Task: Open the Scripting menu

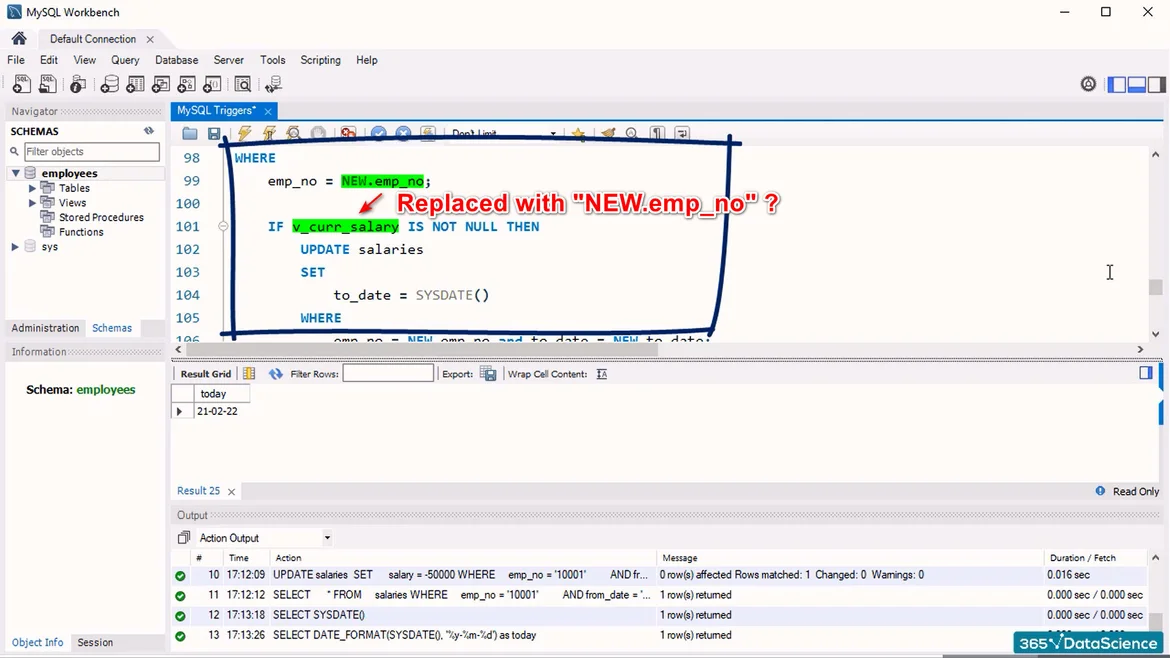Action: click(x=320, y=60)
